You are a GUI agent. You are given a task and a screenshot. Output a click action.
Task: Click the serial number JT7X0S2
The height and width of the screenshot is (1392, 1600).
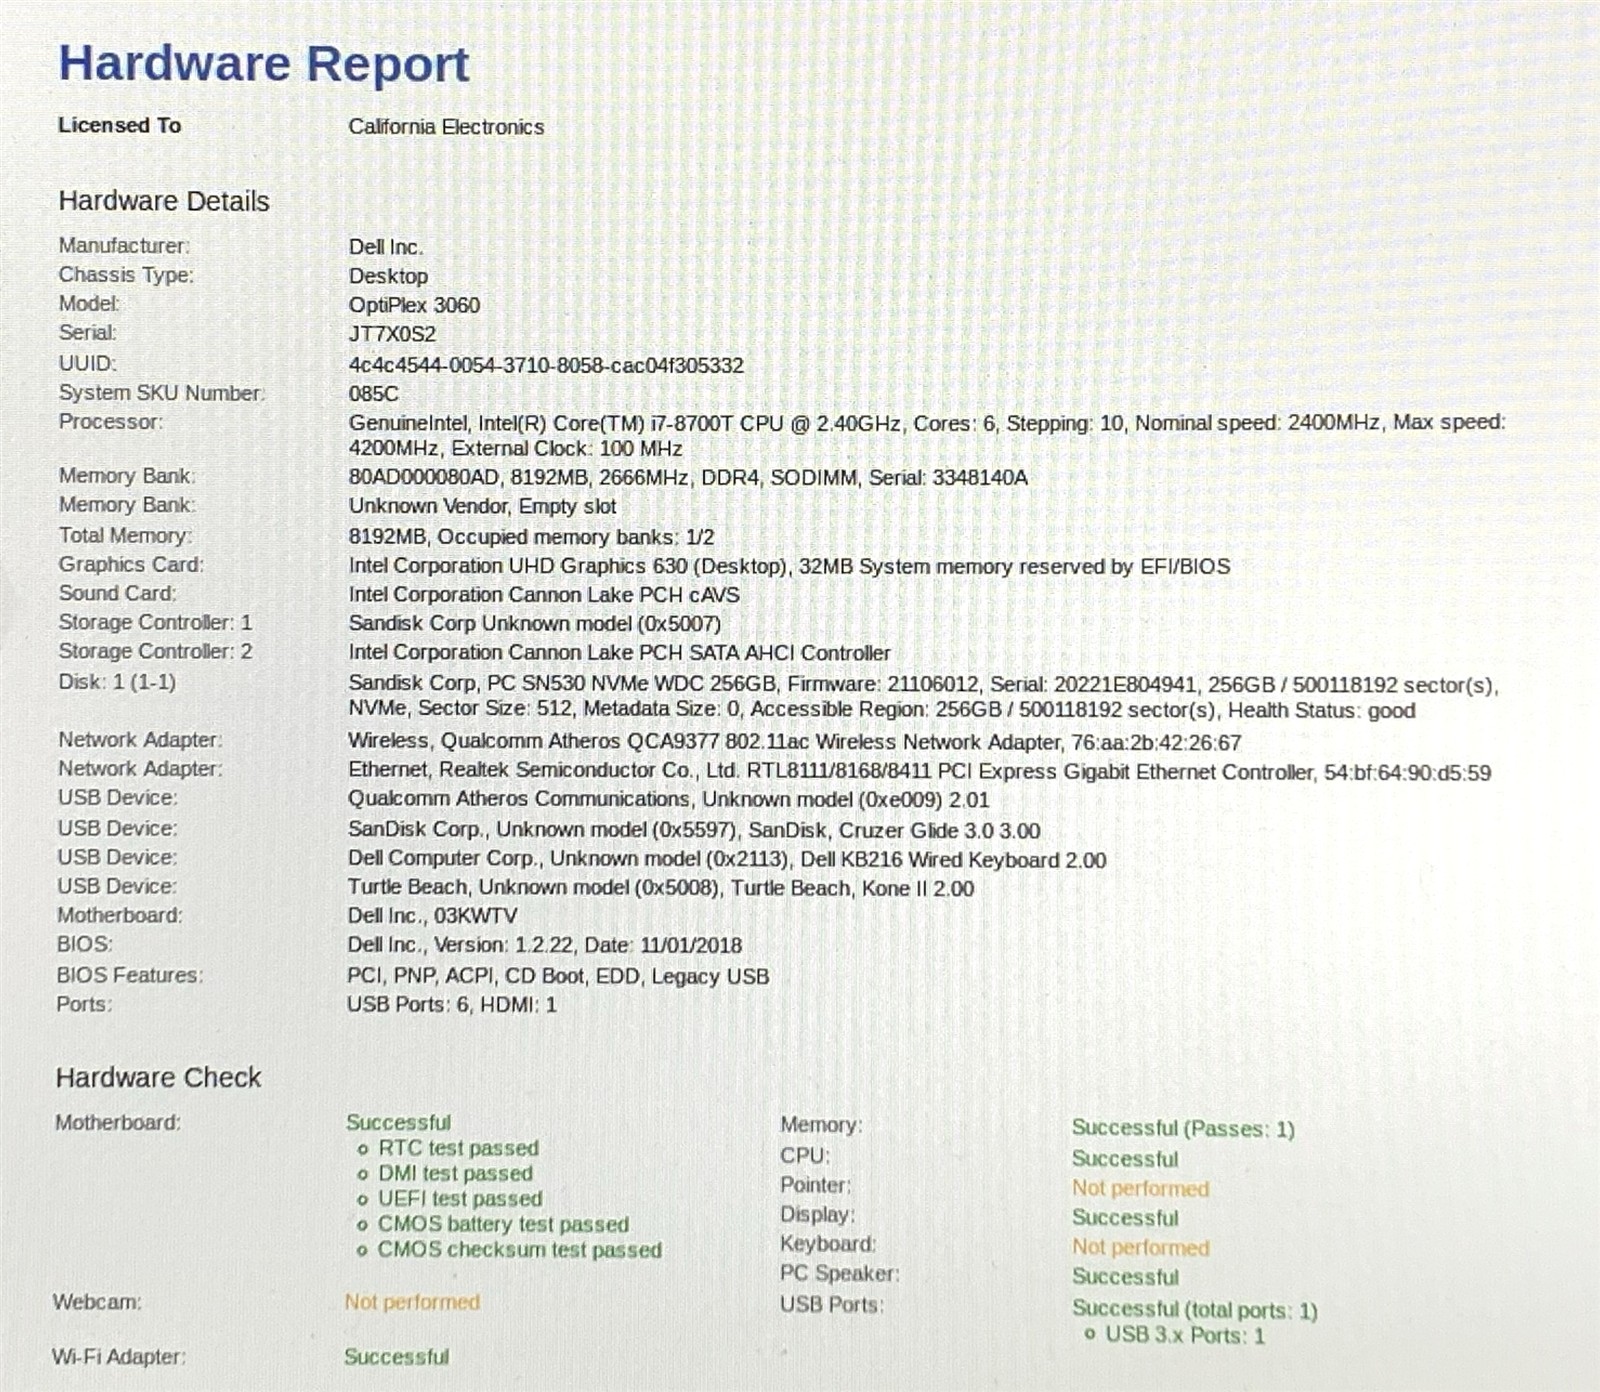pos(392,334)
